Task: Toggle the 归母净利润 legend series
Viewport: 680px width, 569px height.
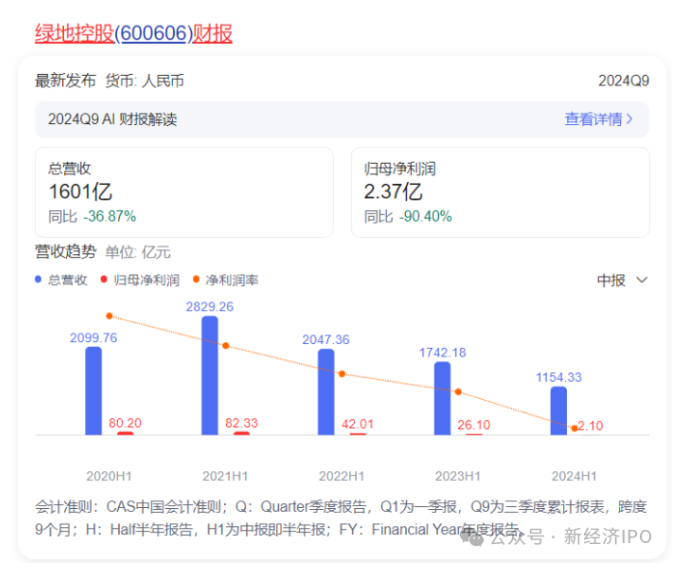Action: (140, 280)
